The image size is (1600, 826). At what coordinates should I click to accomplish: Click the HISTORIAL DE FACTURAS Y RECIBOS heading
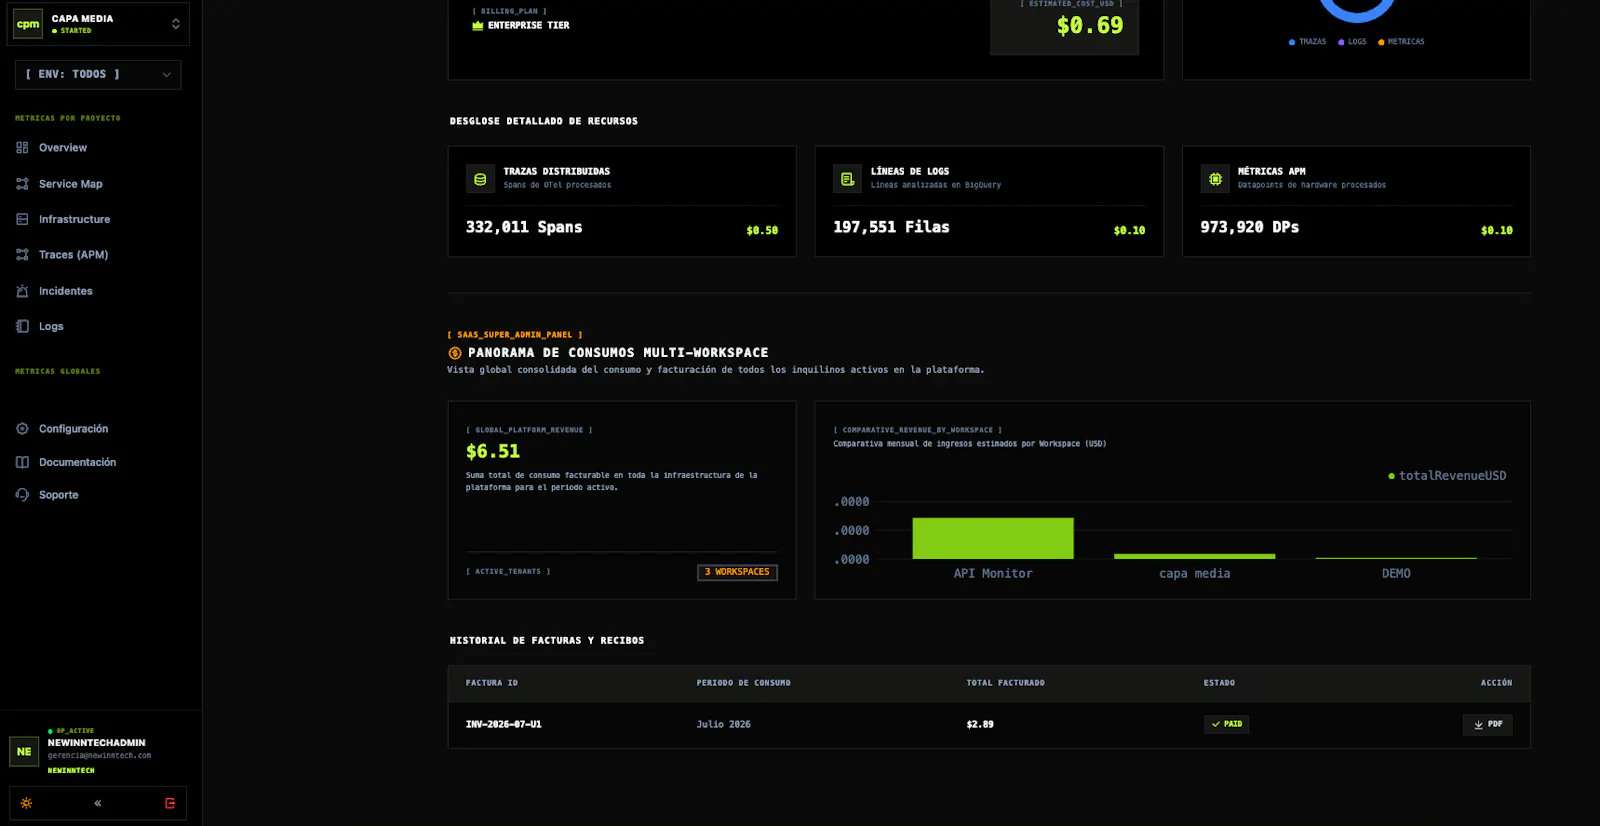547,641
